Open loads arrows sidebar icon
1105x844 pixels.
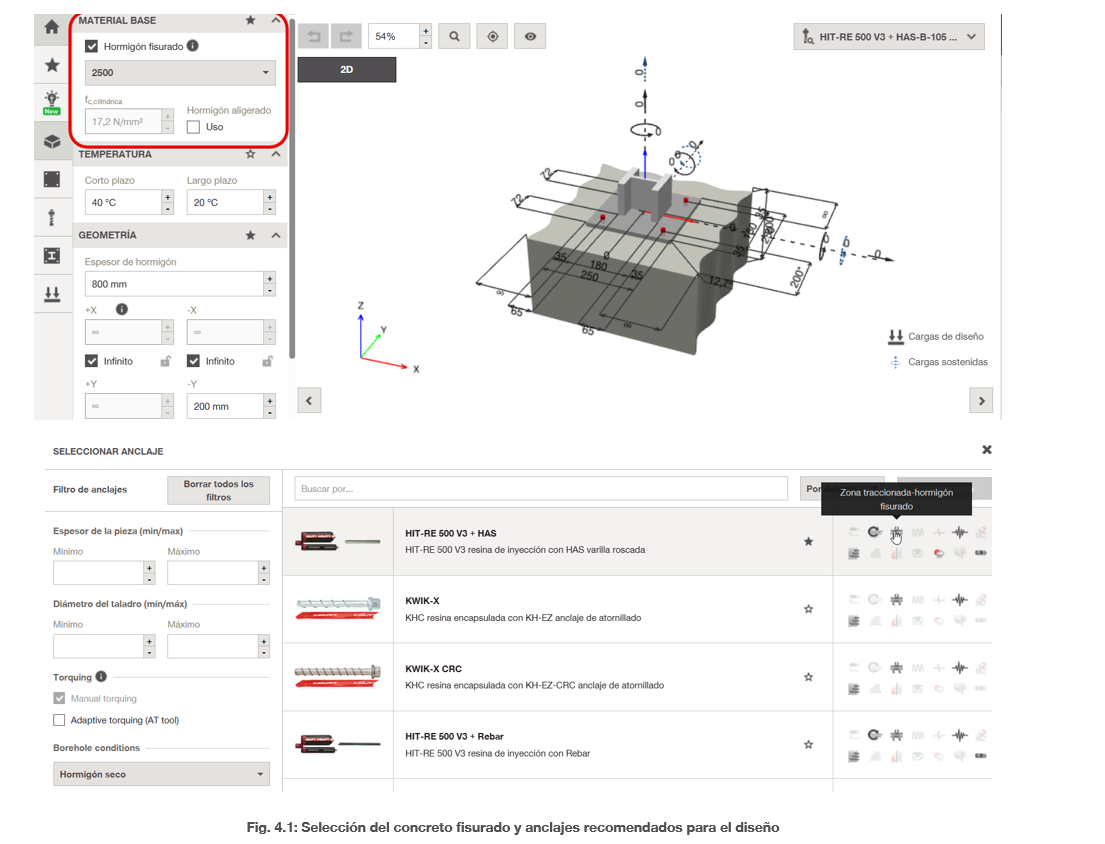[x=52, y=294]
